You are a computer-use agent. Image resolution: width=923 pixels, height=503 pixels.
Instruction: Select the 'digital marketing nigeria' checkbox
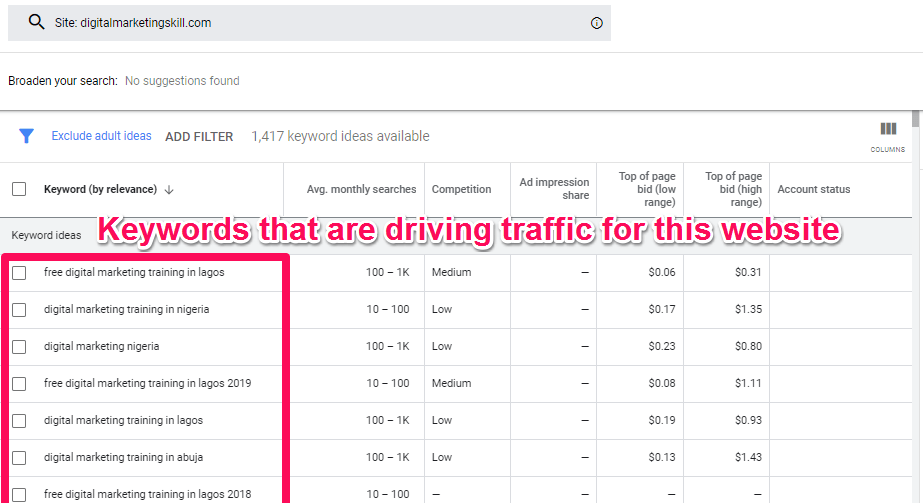pyautogui.click(x=19, y=346)
